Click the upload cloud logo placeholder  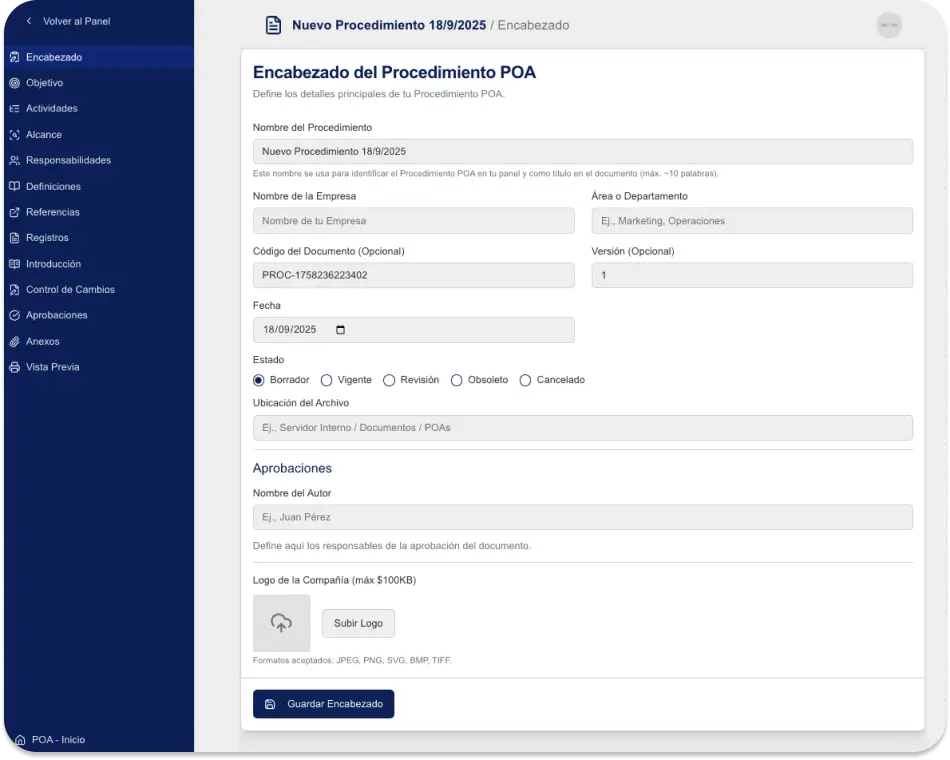(281, 623)
